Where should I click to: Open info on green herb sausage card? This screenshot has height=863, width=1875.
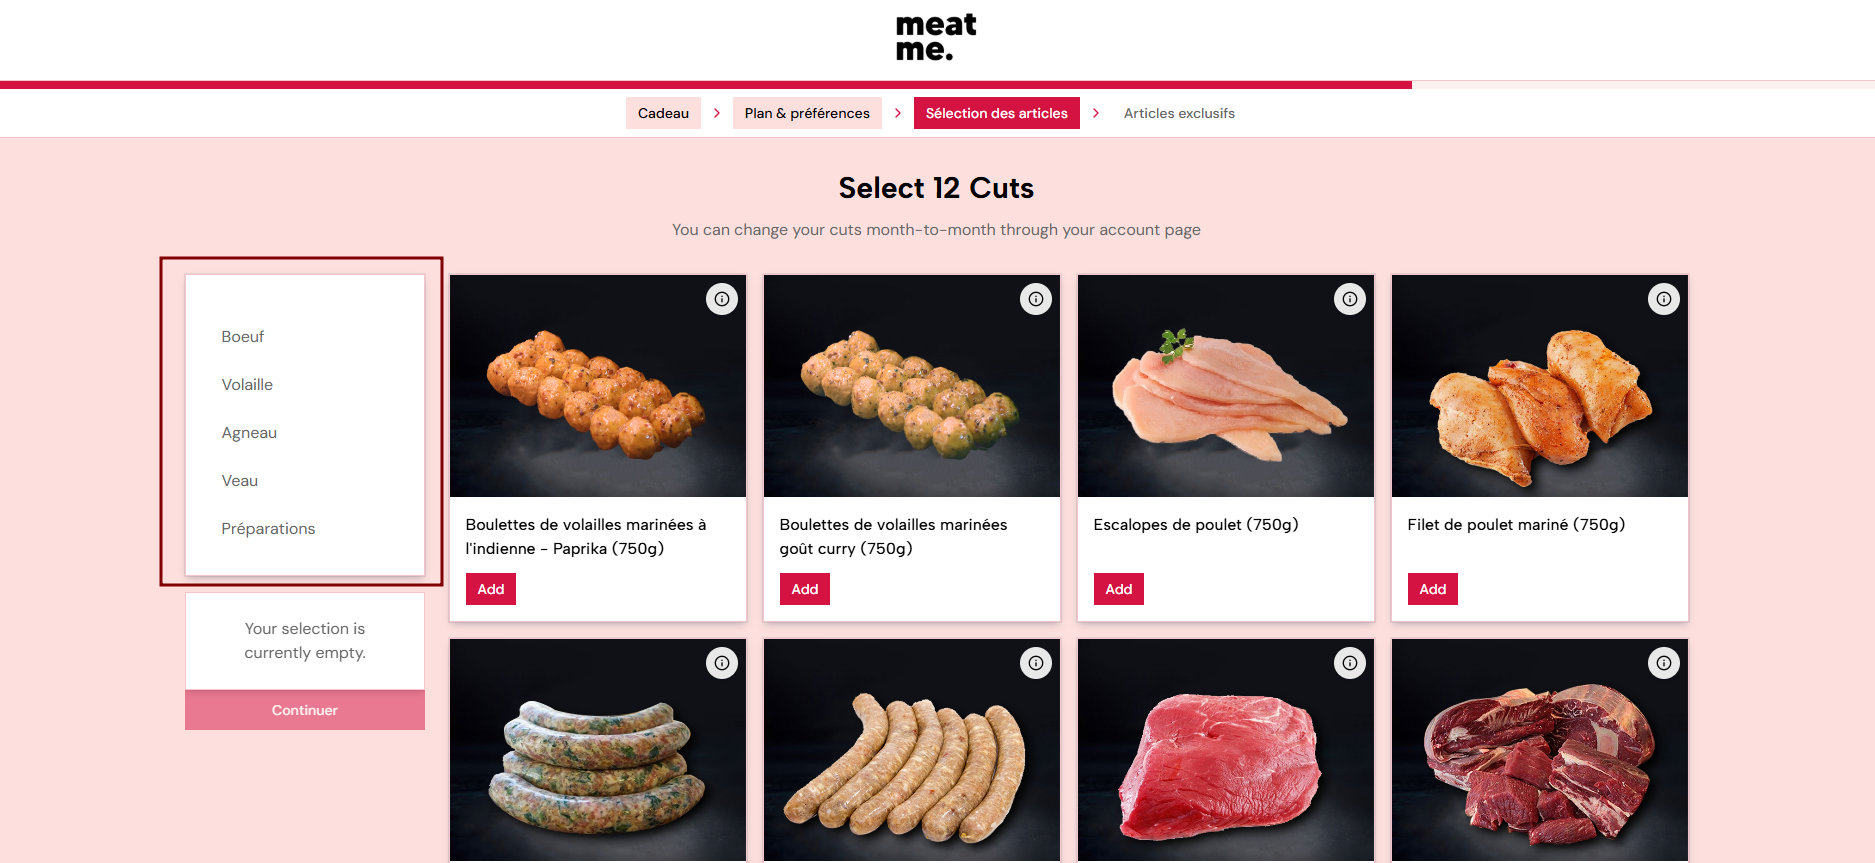click(722, 663)
